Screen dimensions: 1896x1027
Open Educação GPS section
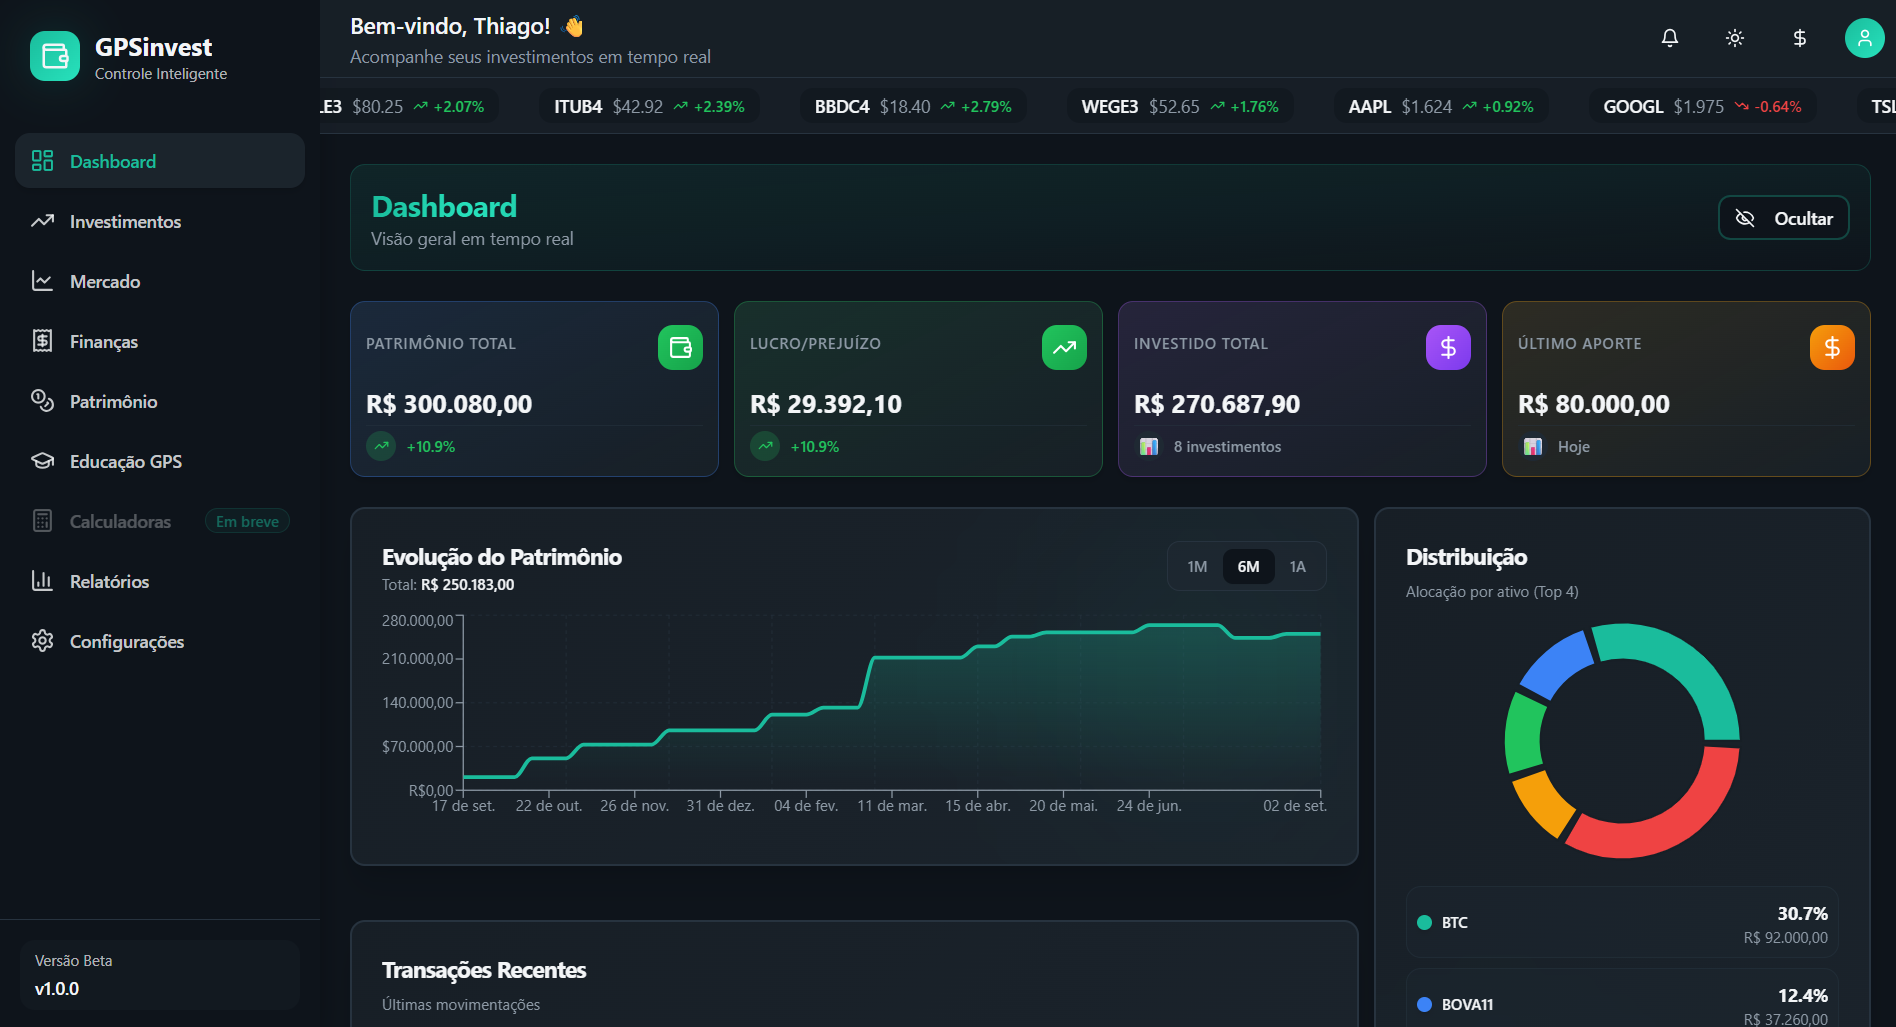[160, 461]
